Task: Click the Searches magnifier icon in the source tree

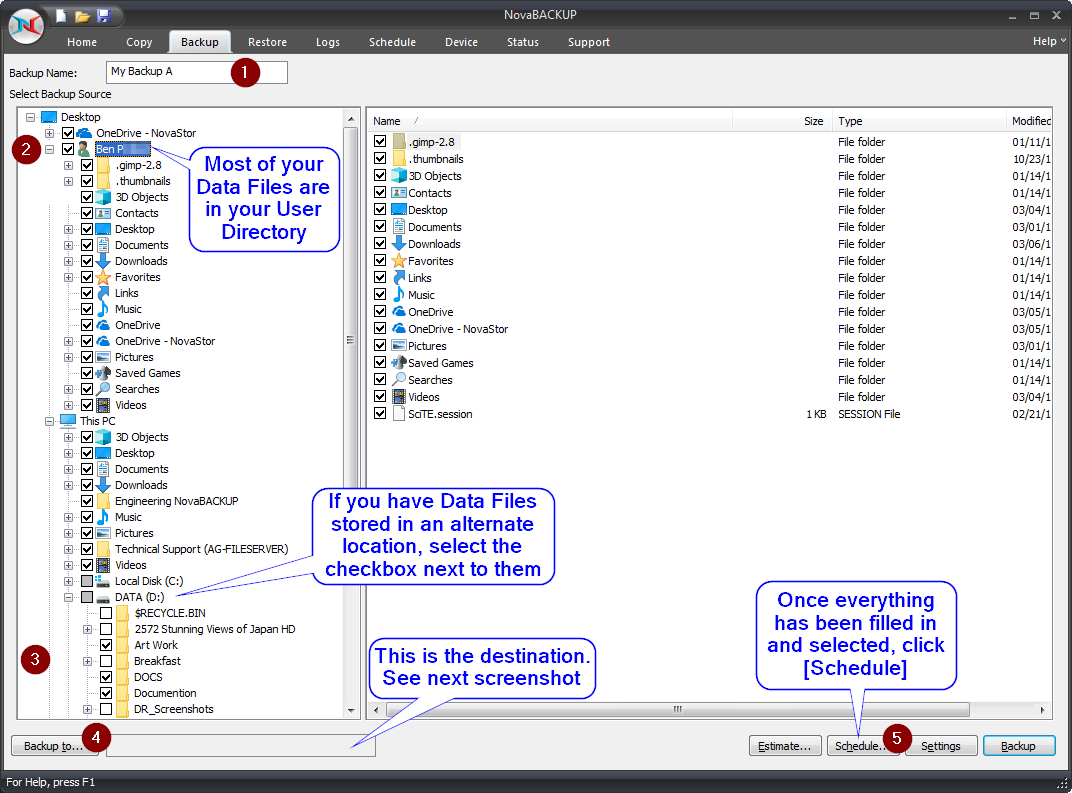Action: coord(103,389)
